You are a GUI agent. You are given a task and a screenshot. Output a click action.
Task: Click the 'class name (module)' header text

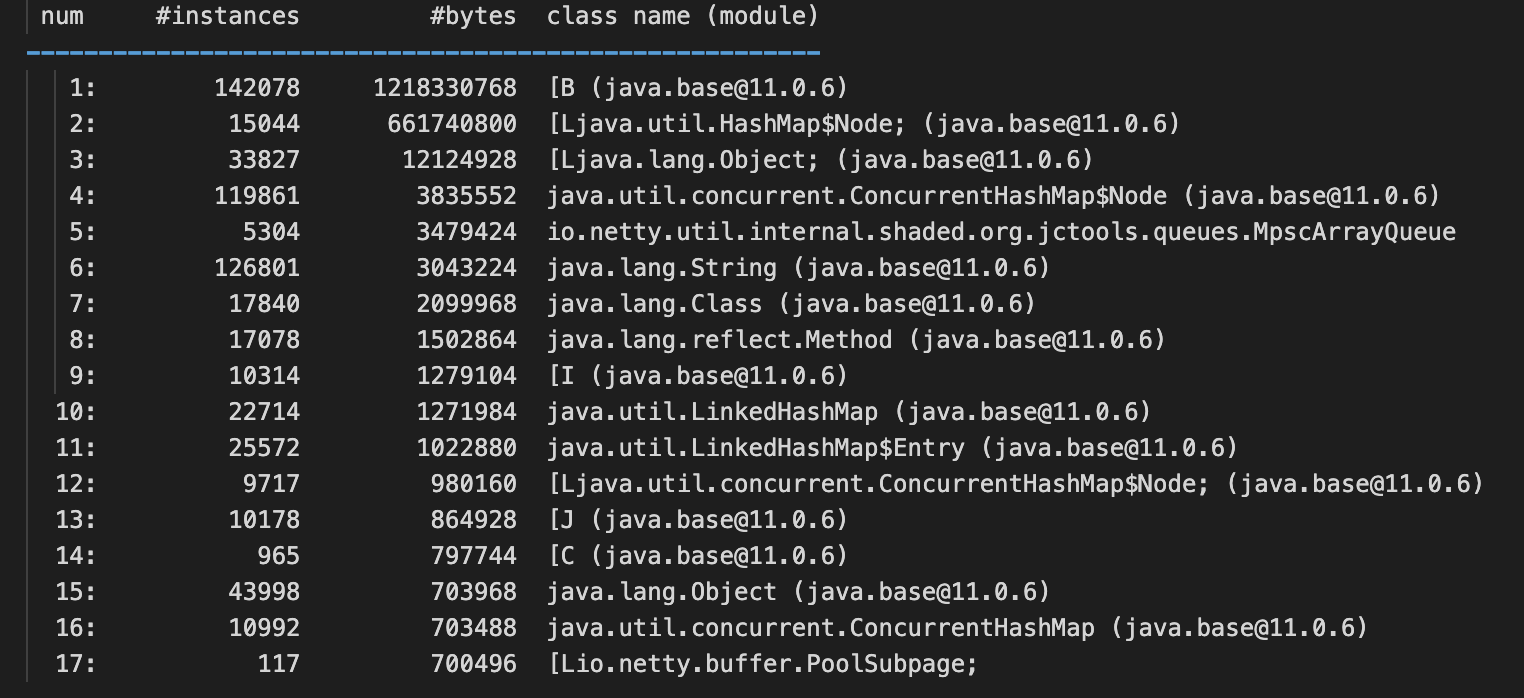pyautogui.click(x=683, y=16)
